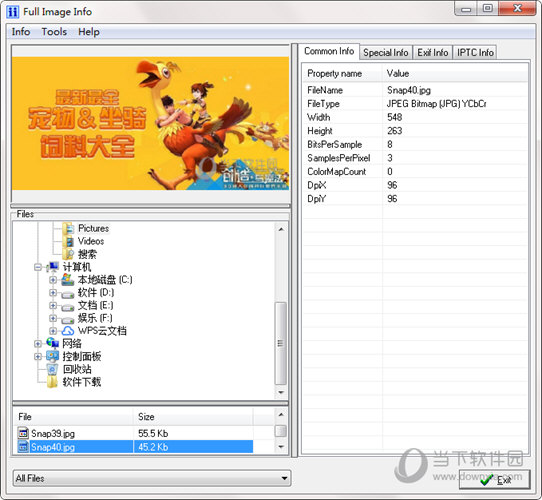Click the folder tree vertical scrollbar thumb
This screenshot has width=542, height=500.
(281, 343)
